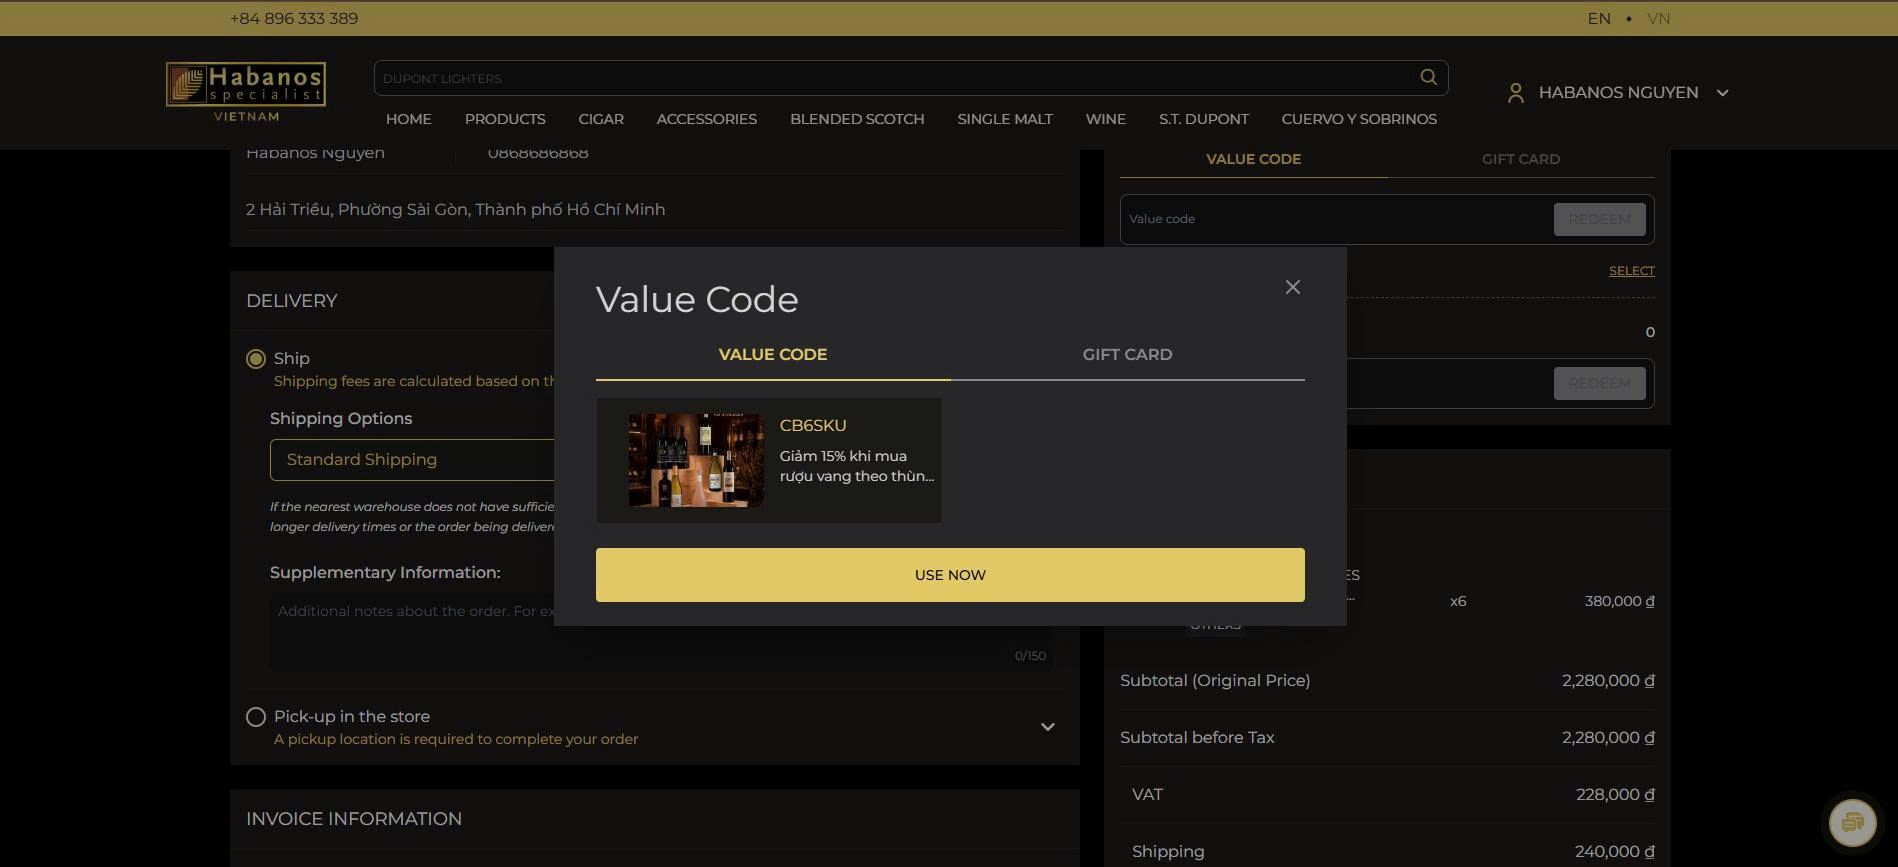Viewport: 1898px width, 867px height.
Task: Click Redeem next to Value code field
Action: pos(1599,219)
